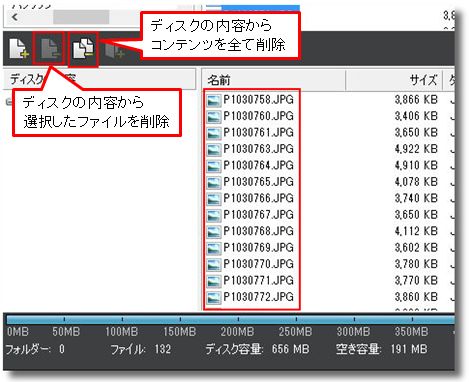Click the disc capacity usage bar

[230, 320]
